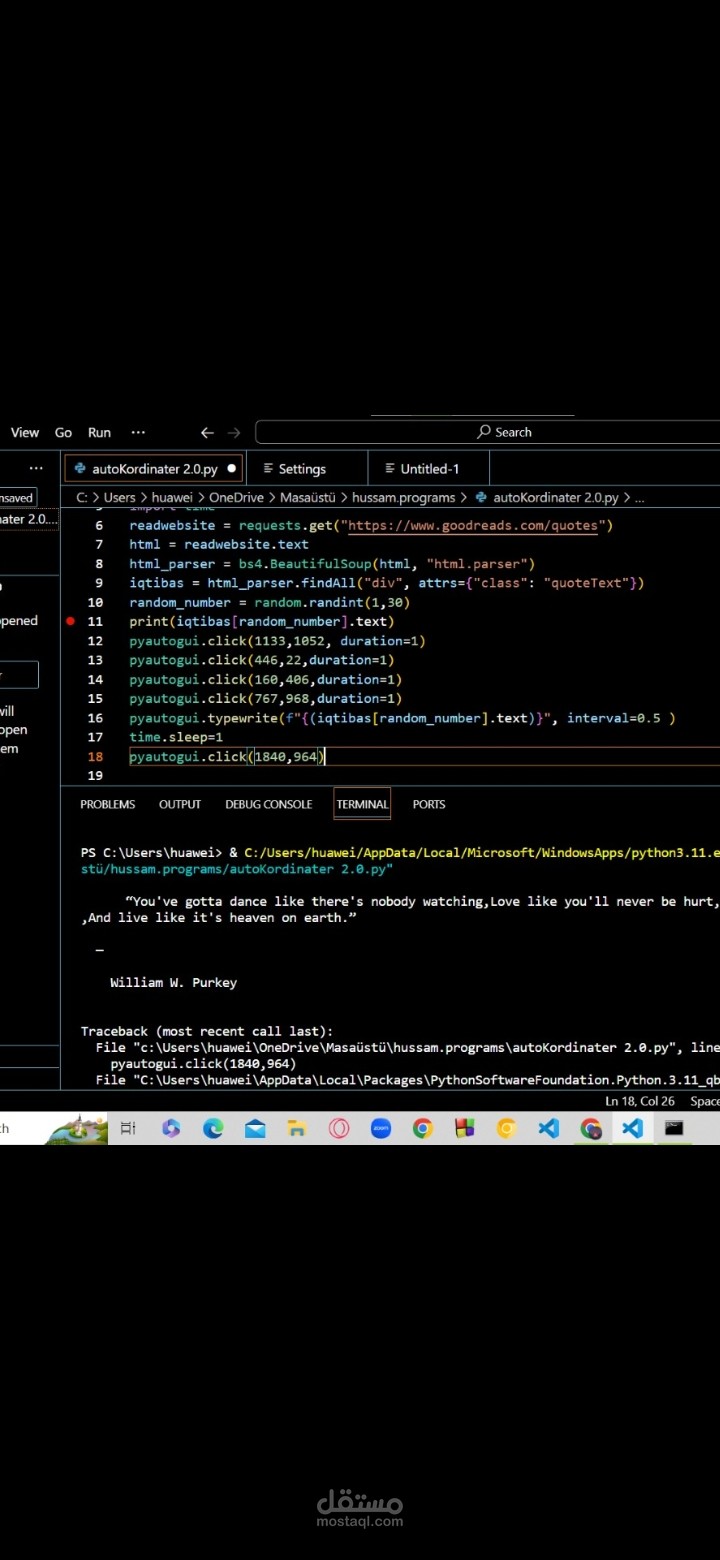
Task: Open the highlighted VS Code taskbar icon
Action: coord(632,1128)
